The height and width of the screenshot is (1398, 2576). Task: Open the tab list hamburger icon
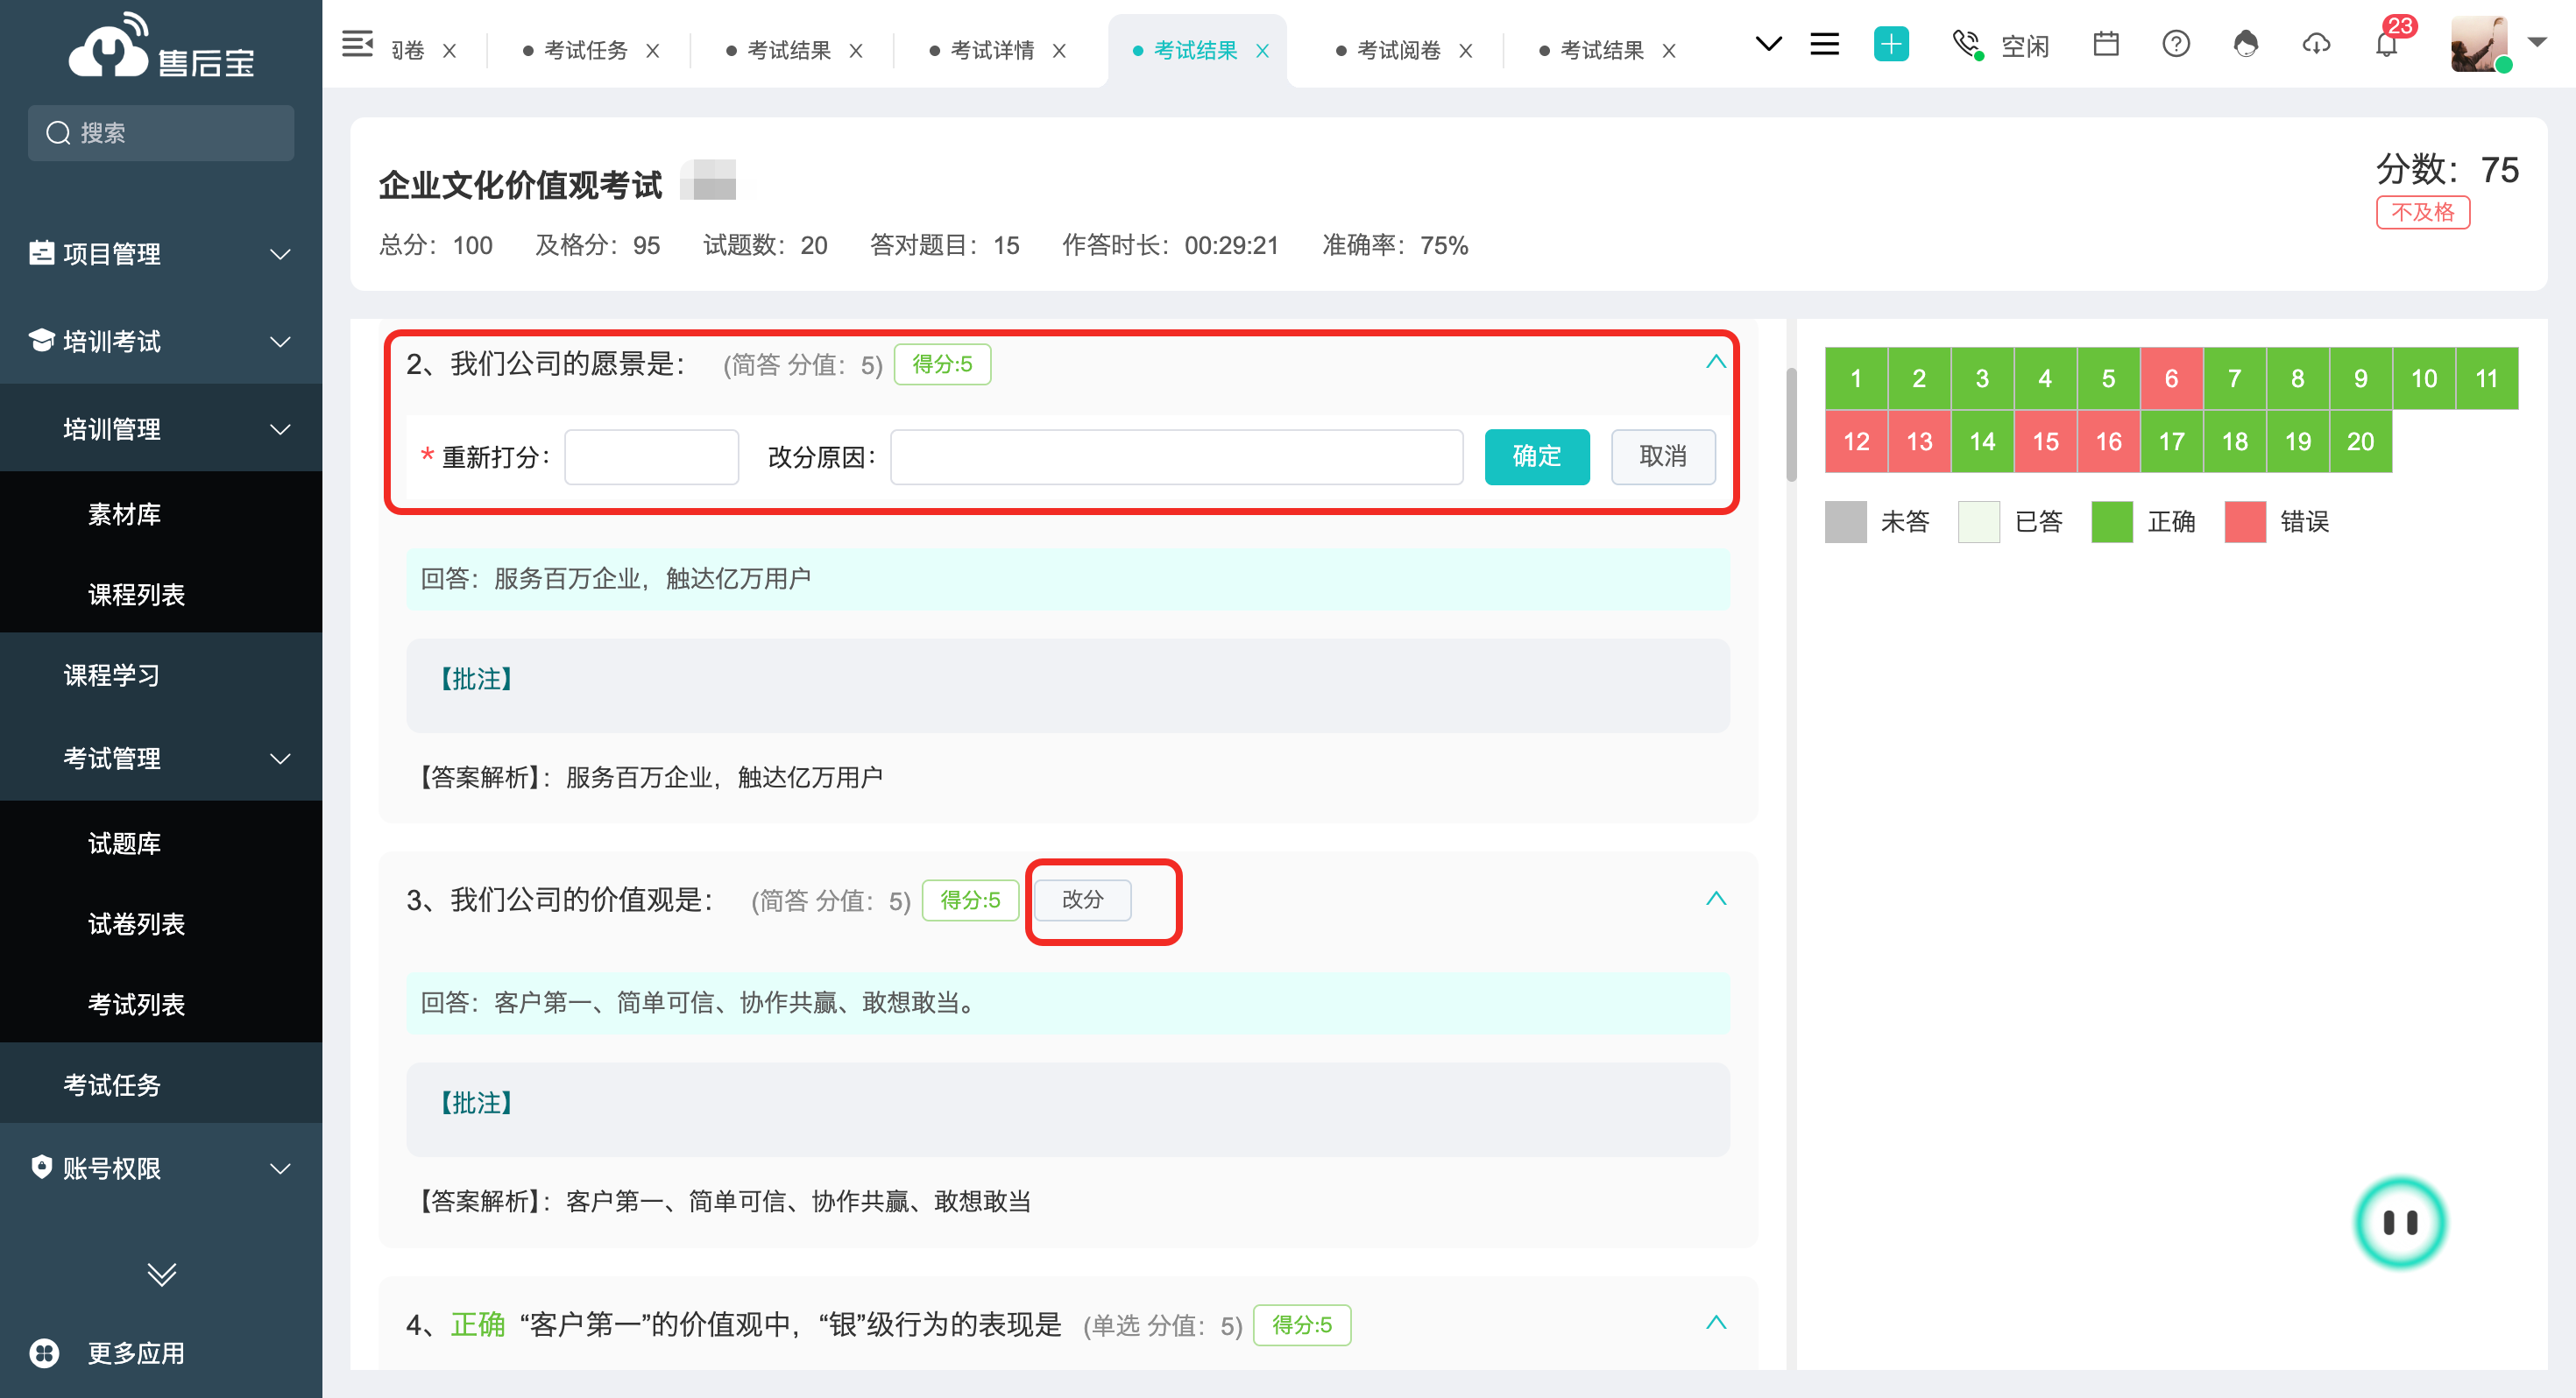[x=1825, y=45]
